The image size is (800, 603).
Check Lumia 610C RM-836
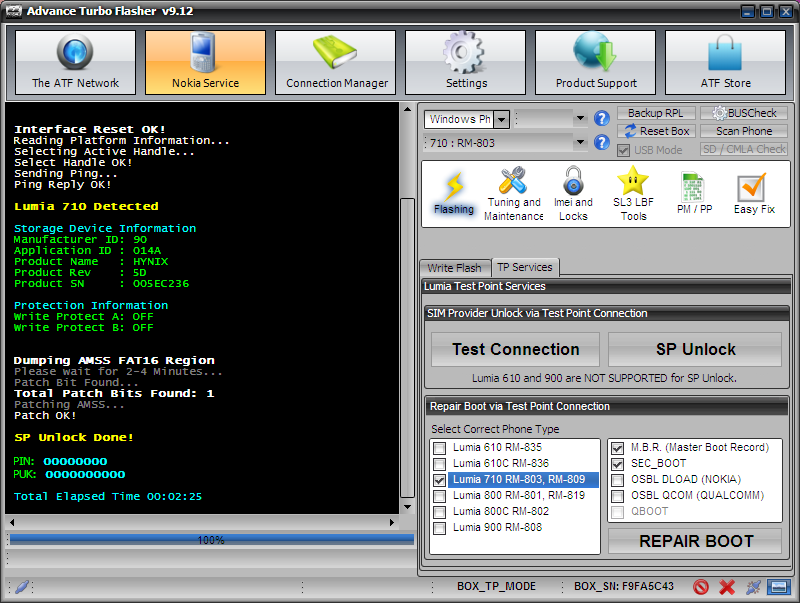[439, 464]
